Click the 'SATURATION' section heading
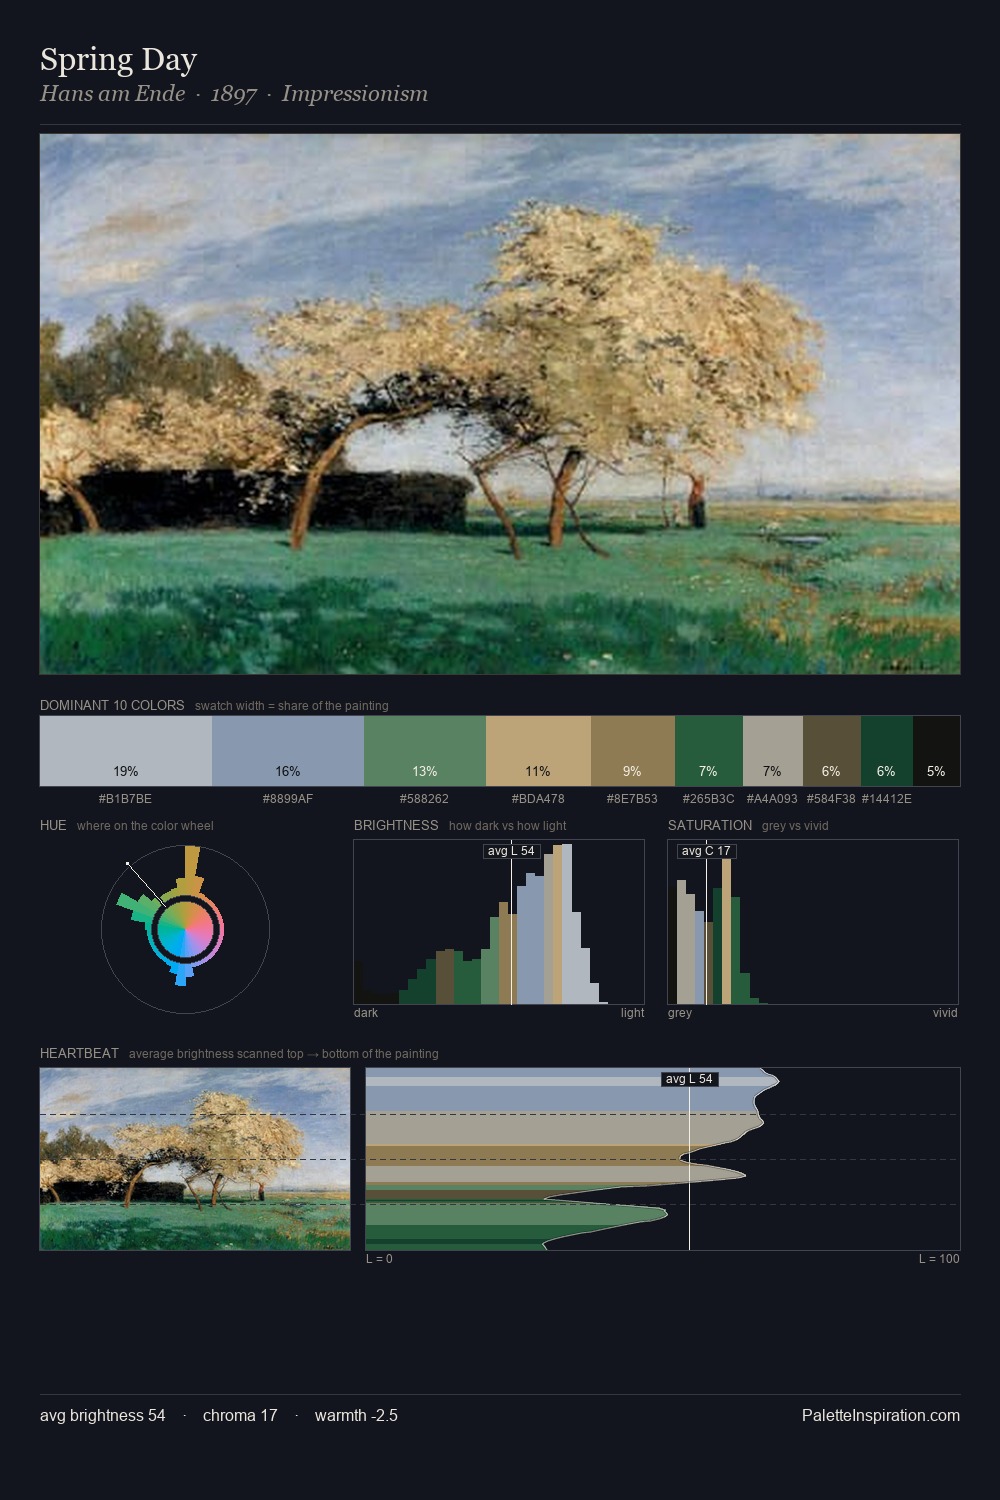Image resolution: width=1000 pixels, height=1500 pixels. click(710, 825)
